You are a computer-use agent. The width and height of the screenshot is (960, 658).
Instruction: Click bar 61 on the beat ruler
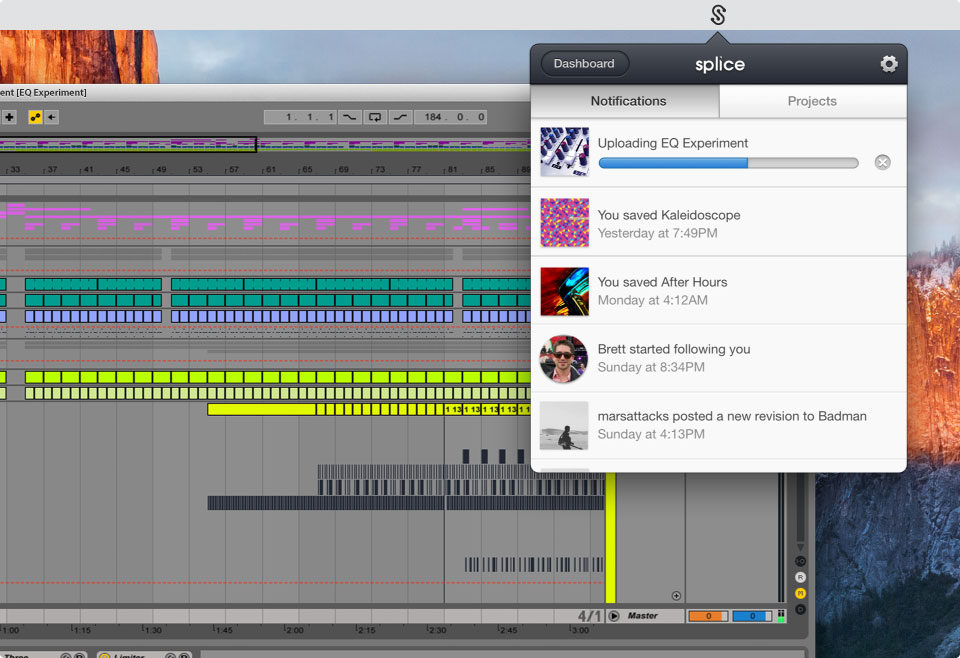click(x=271, y=170)
